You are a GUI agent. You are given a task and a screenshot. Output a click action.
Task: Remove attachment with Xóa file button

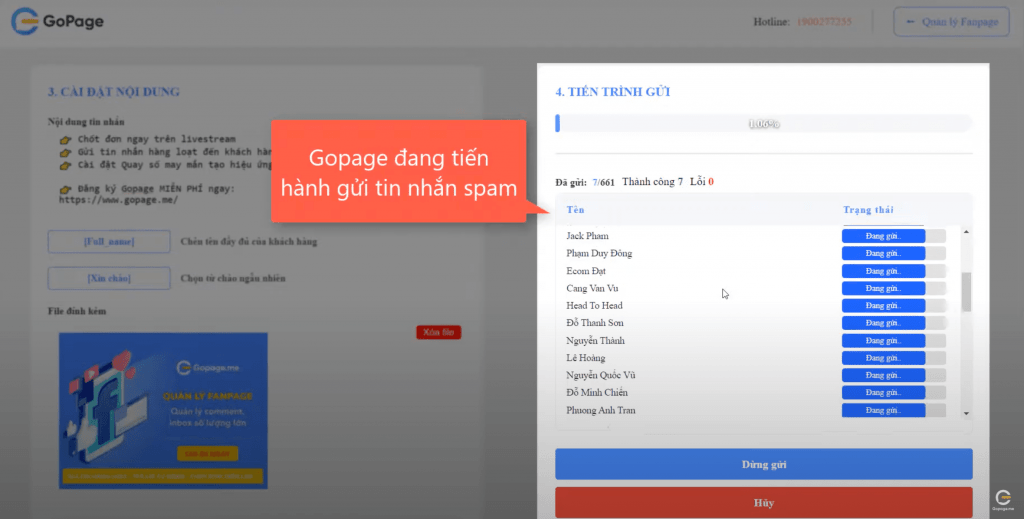[438, 332]
